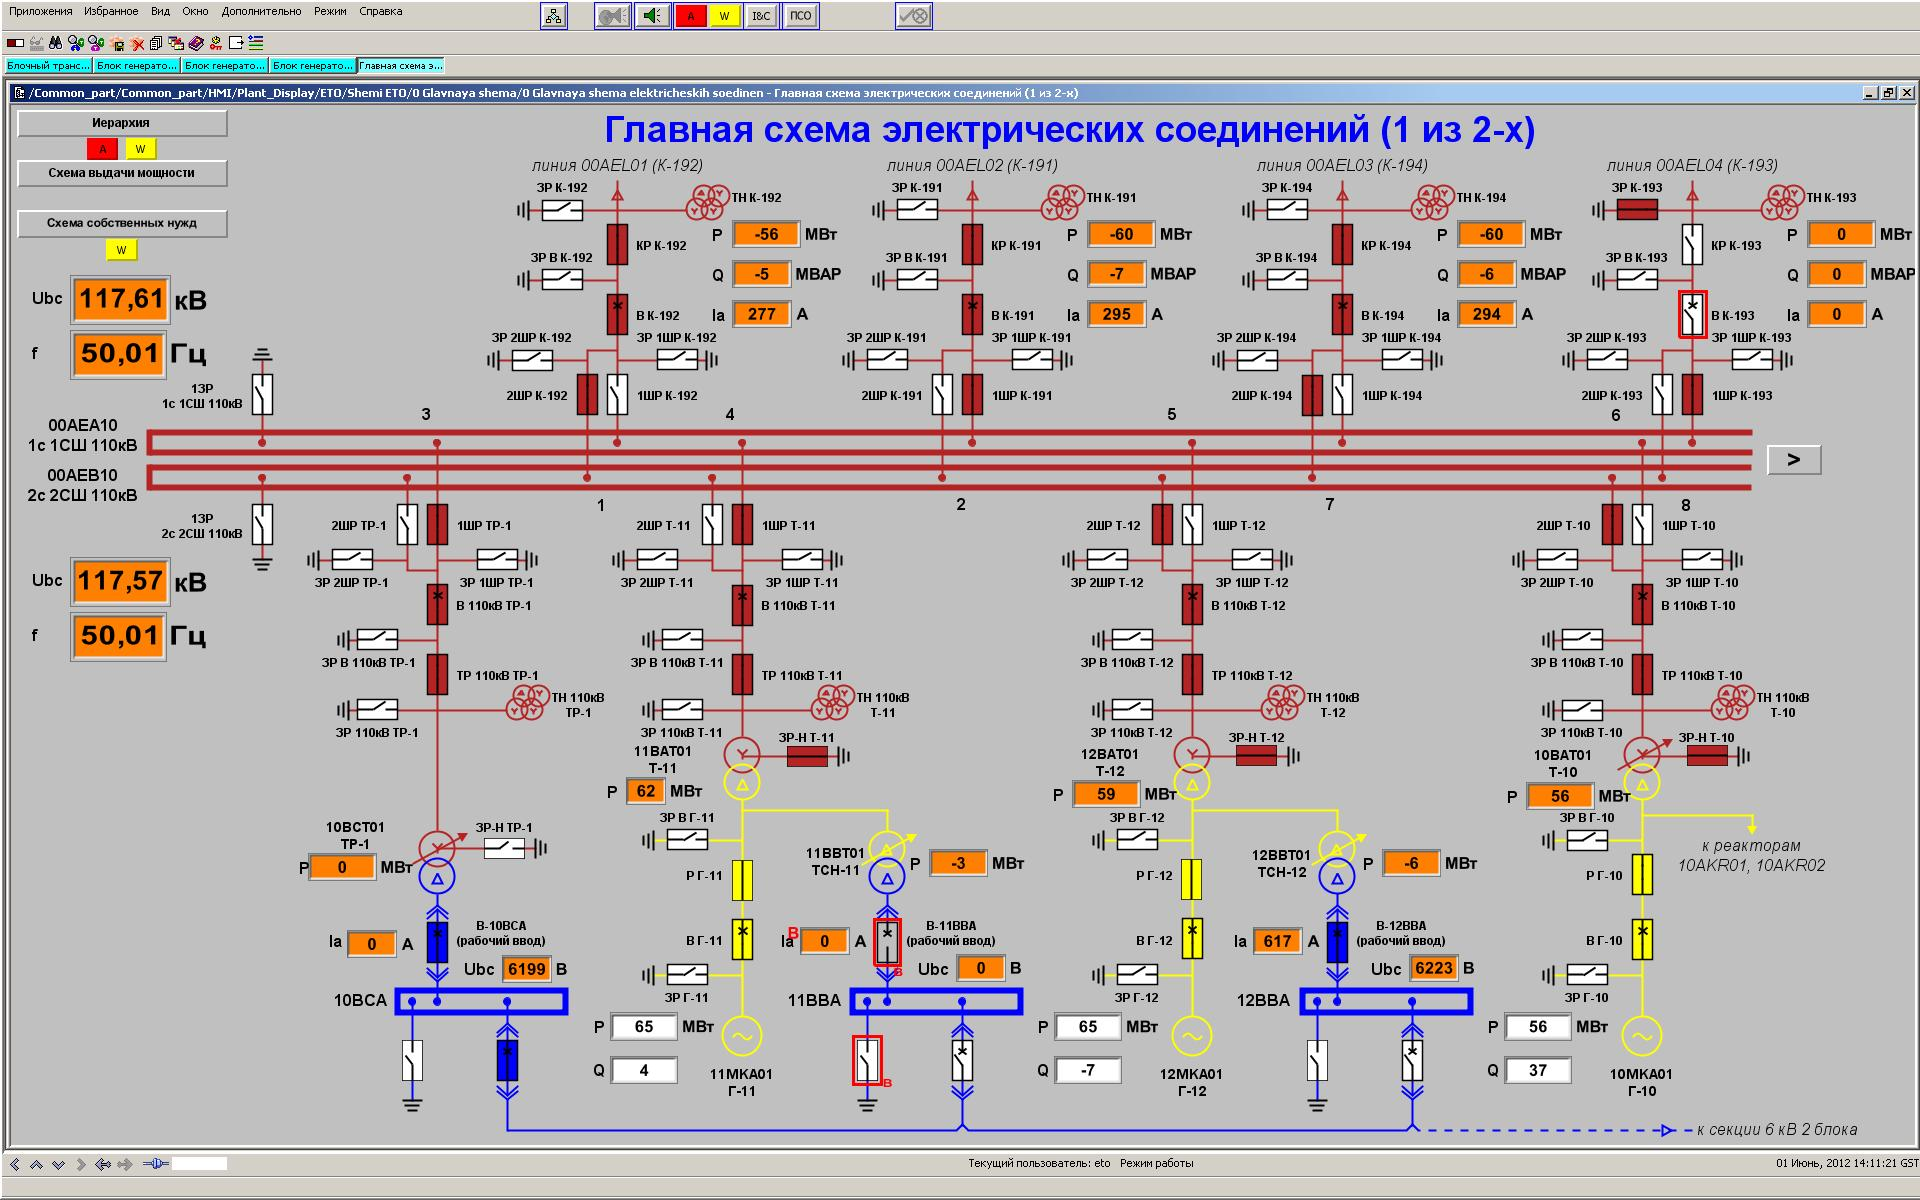The height and width of the screenshot is (1200, 1920).
Task: Click the Иерархия button
Action: pos(122,123)
